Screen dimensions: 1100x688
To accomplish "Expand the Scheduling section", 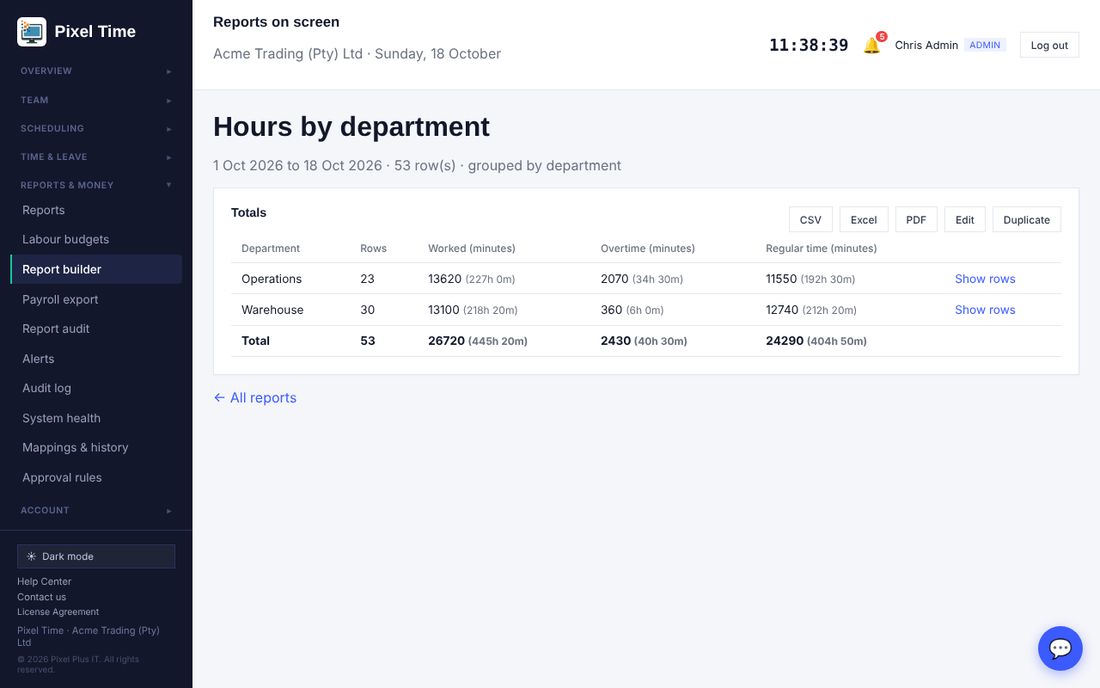I will 96,128.
